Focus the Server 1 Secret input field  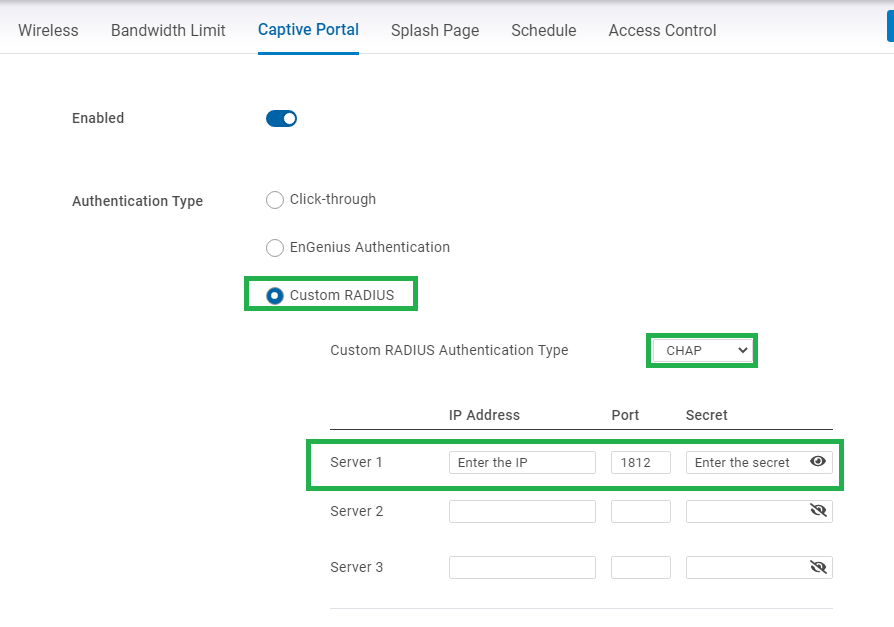(745, 462)
